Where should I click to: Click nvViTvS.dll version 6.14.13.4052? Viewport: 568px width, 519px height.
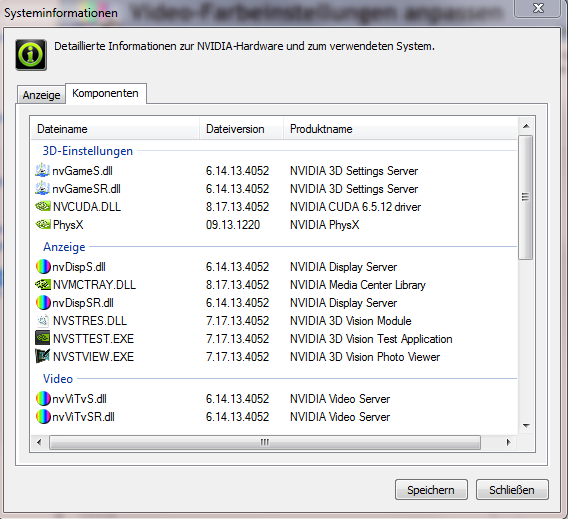[237, 399]
